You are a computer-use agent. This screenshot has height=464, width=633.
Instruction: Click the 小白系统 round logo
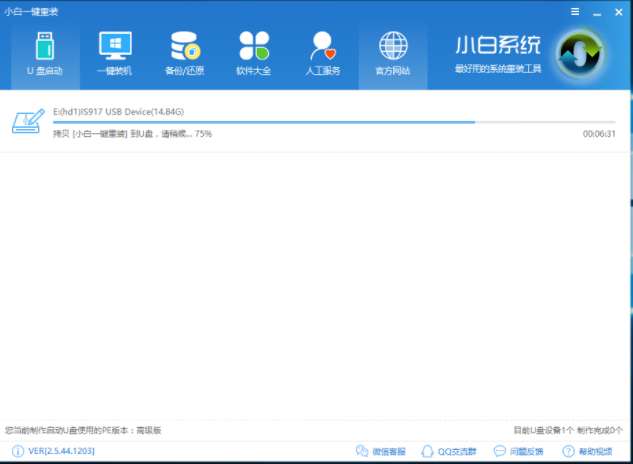point(580,53)
